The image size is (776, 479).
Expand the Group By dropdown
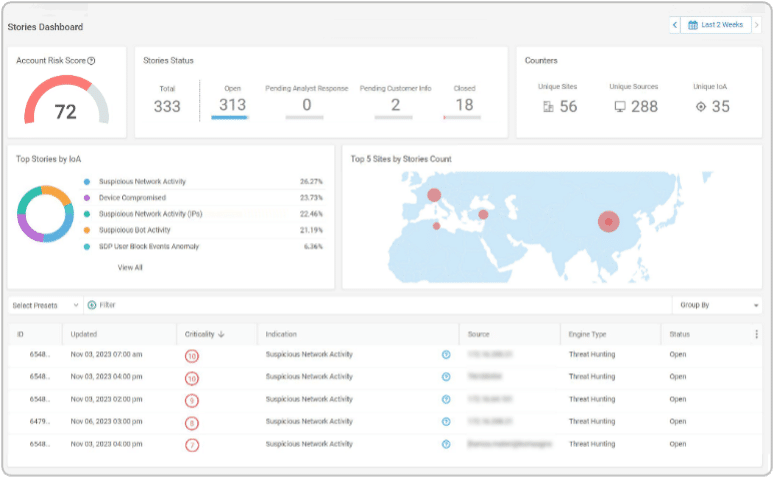(x=718, y=305)
